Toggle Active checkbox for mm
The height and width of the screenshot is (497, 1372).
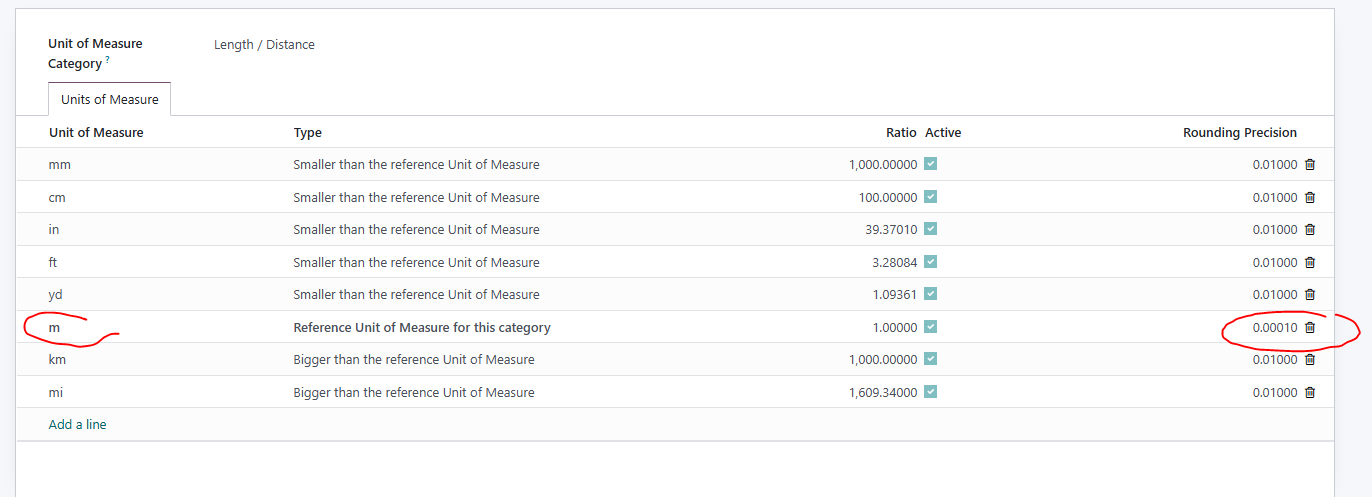click(931, 164)
